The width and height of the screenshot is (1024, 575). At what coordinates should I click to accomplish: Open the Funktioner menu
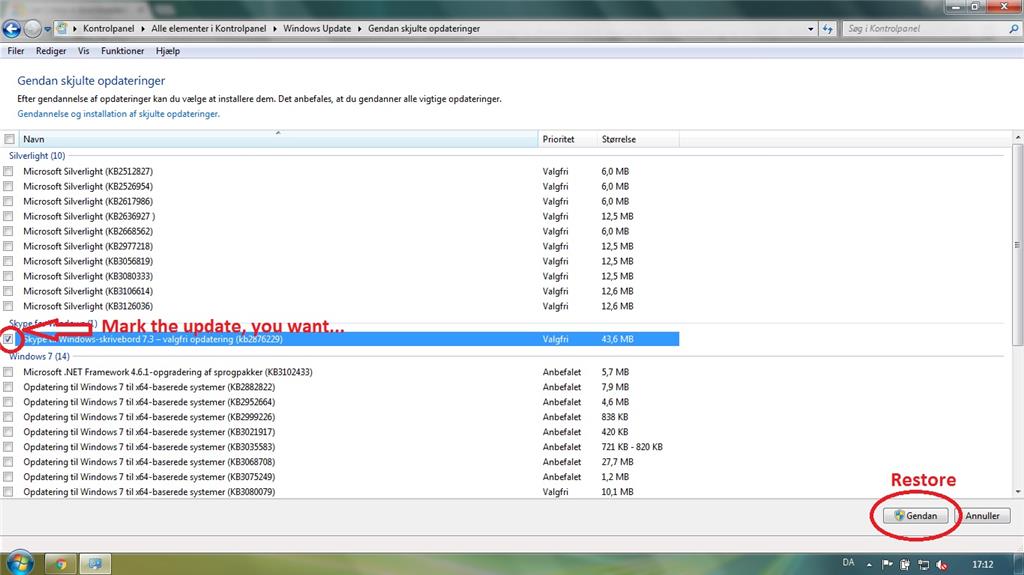(x=122, y=51)
